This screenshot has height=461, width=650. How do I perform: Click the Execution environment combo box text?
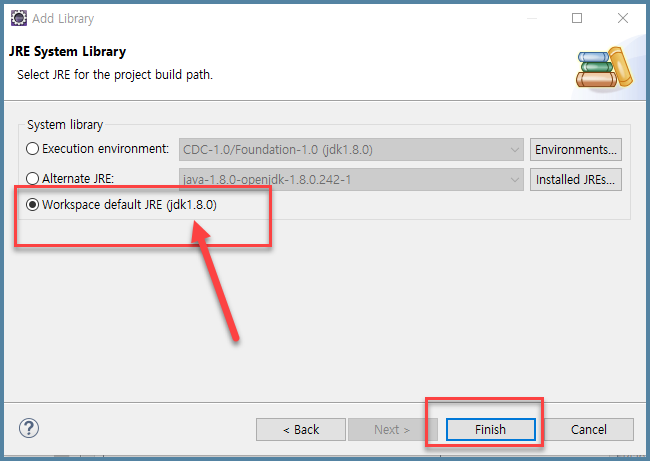pos(278,150)
